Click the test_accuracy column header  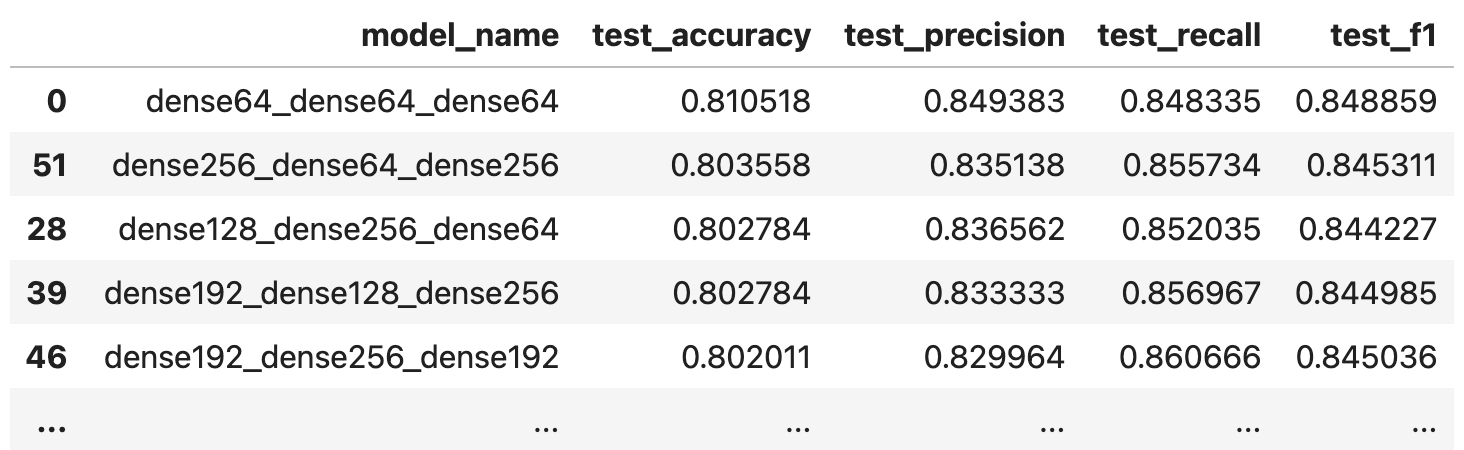coord(701,36)
